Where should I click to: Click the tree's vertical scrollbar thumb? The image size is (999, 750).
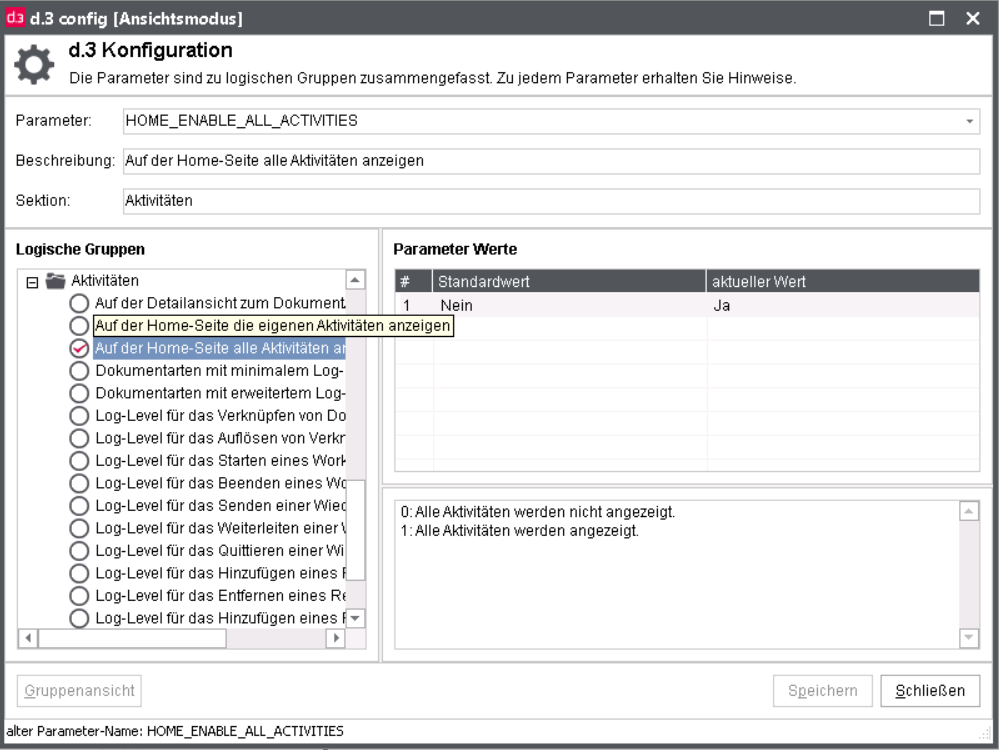355,530
